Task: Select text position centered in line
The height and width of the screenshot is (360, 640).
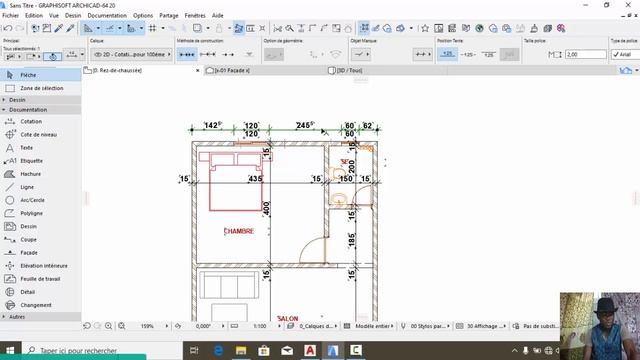Action: pos(468,54)
